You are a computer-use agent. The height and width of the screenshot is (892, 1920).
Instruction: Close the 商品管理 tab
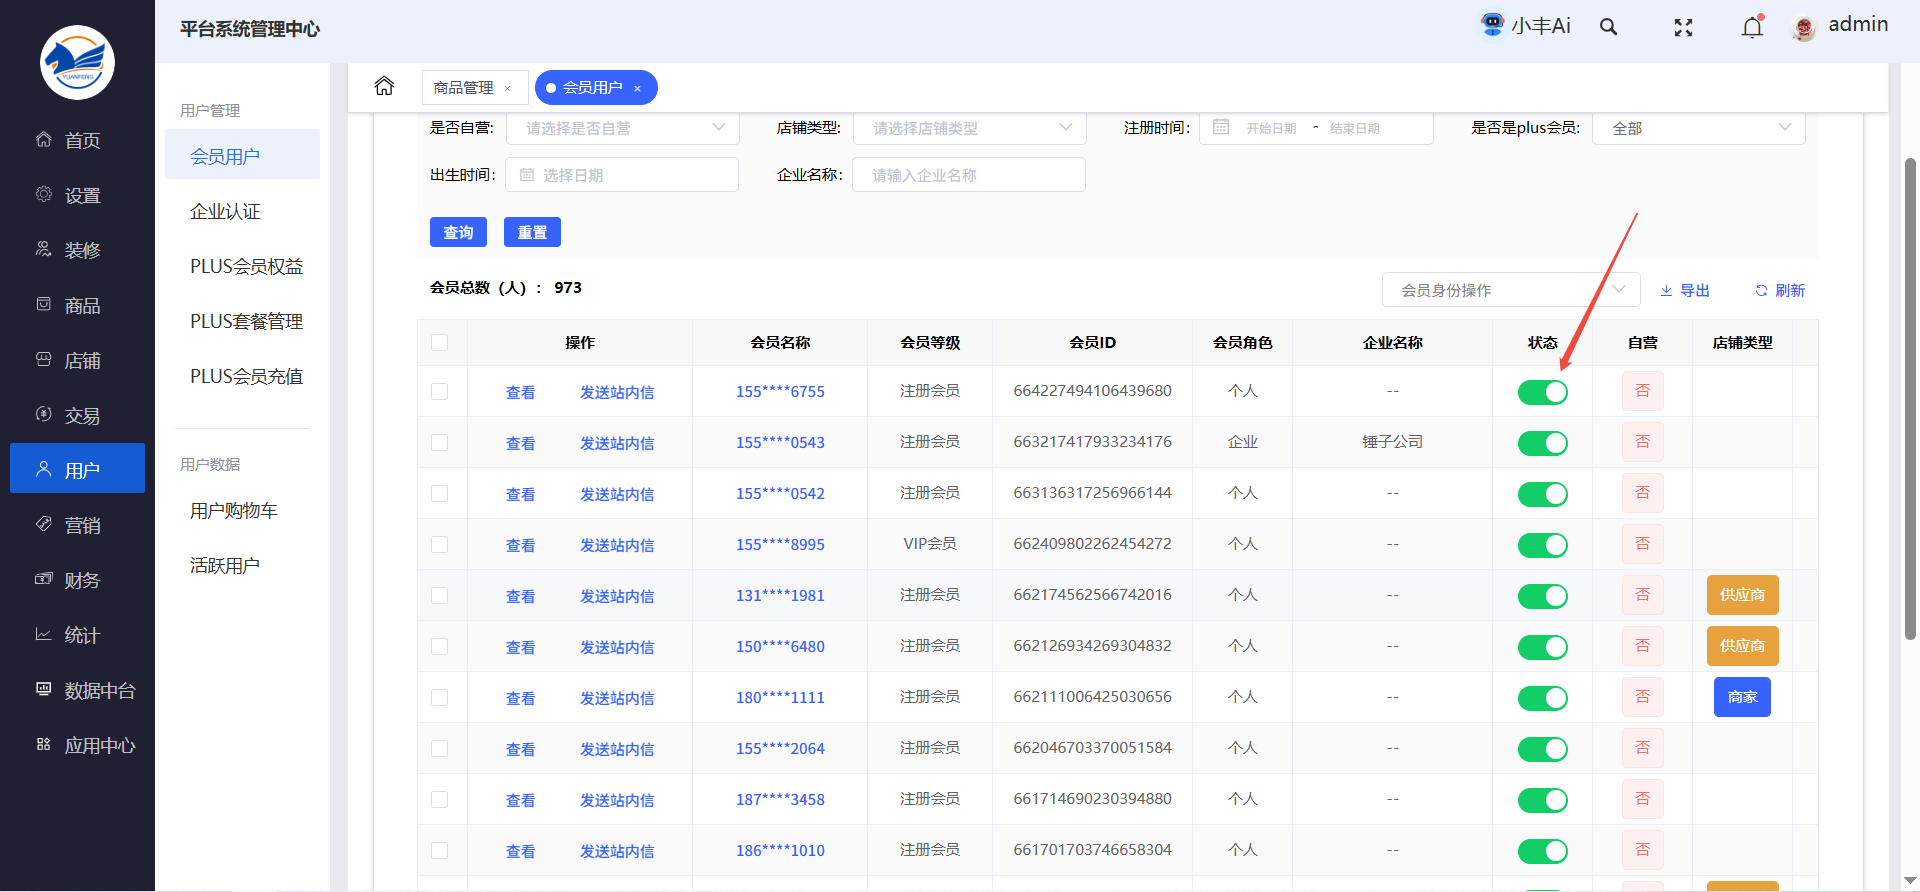coord(508,88)
